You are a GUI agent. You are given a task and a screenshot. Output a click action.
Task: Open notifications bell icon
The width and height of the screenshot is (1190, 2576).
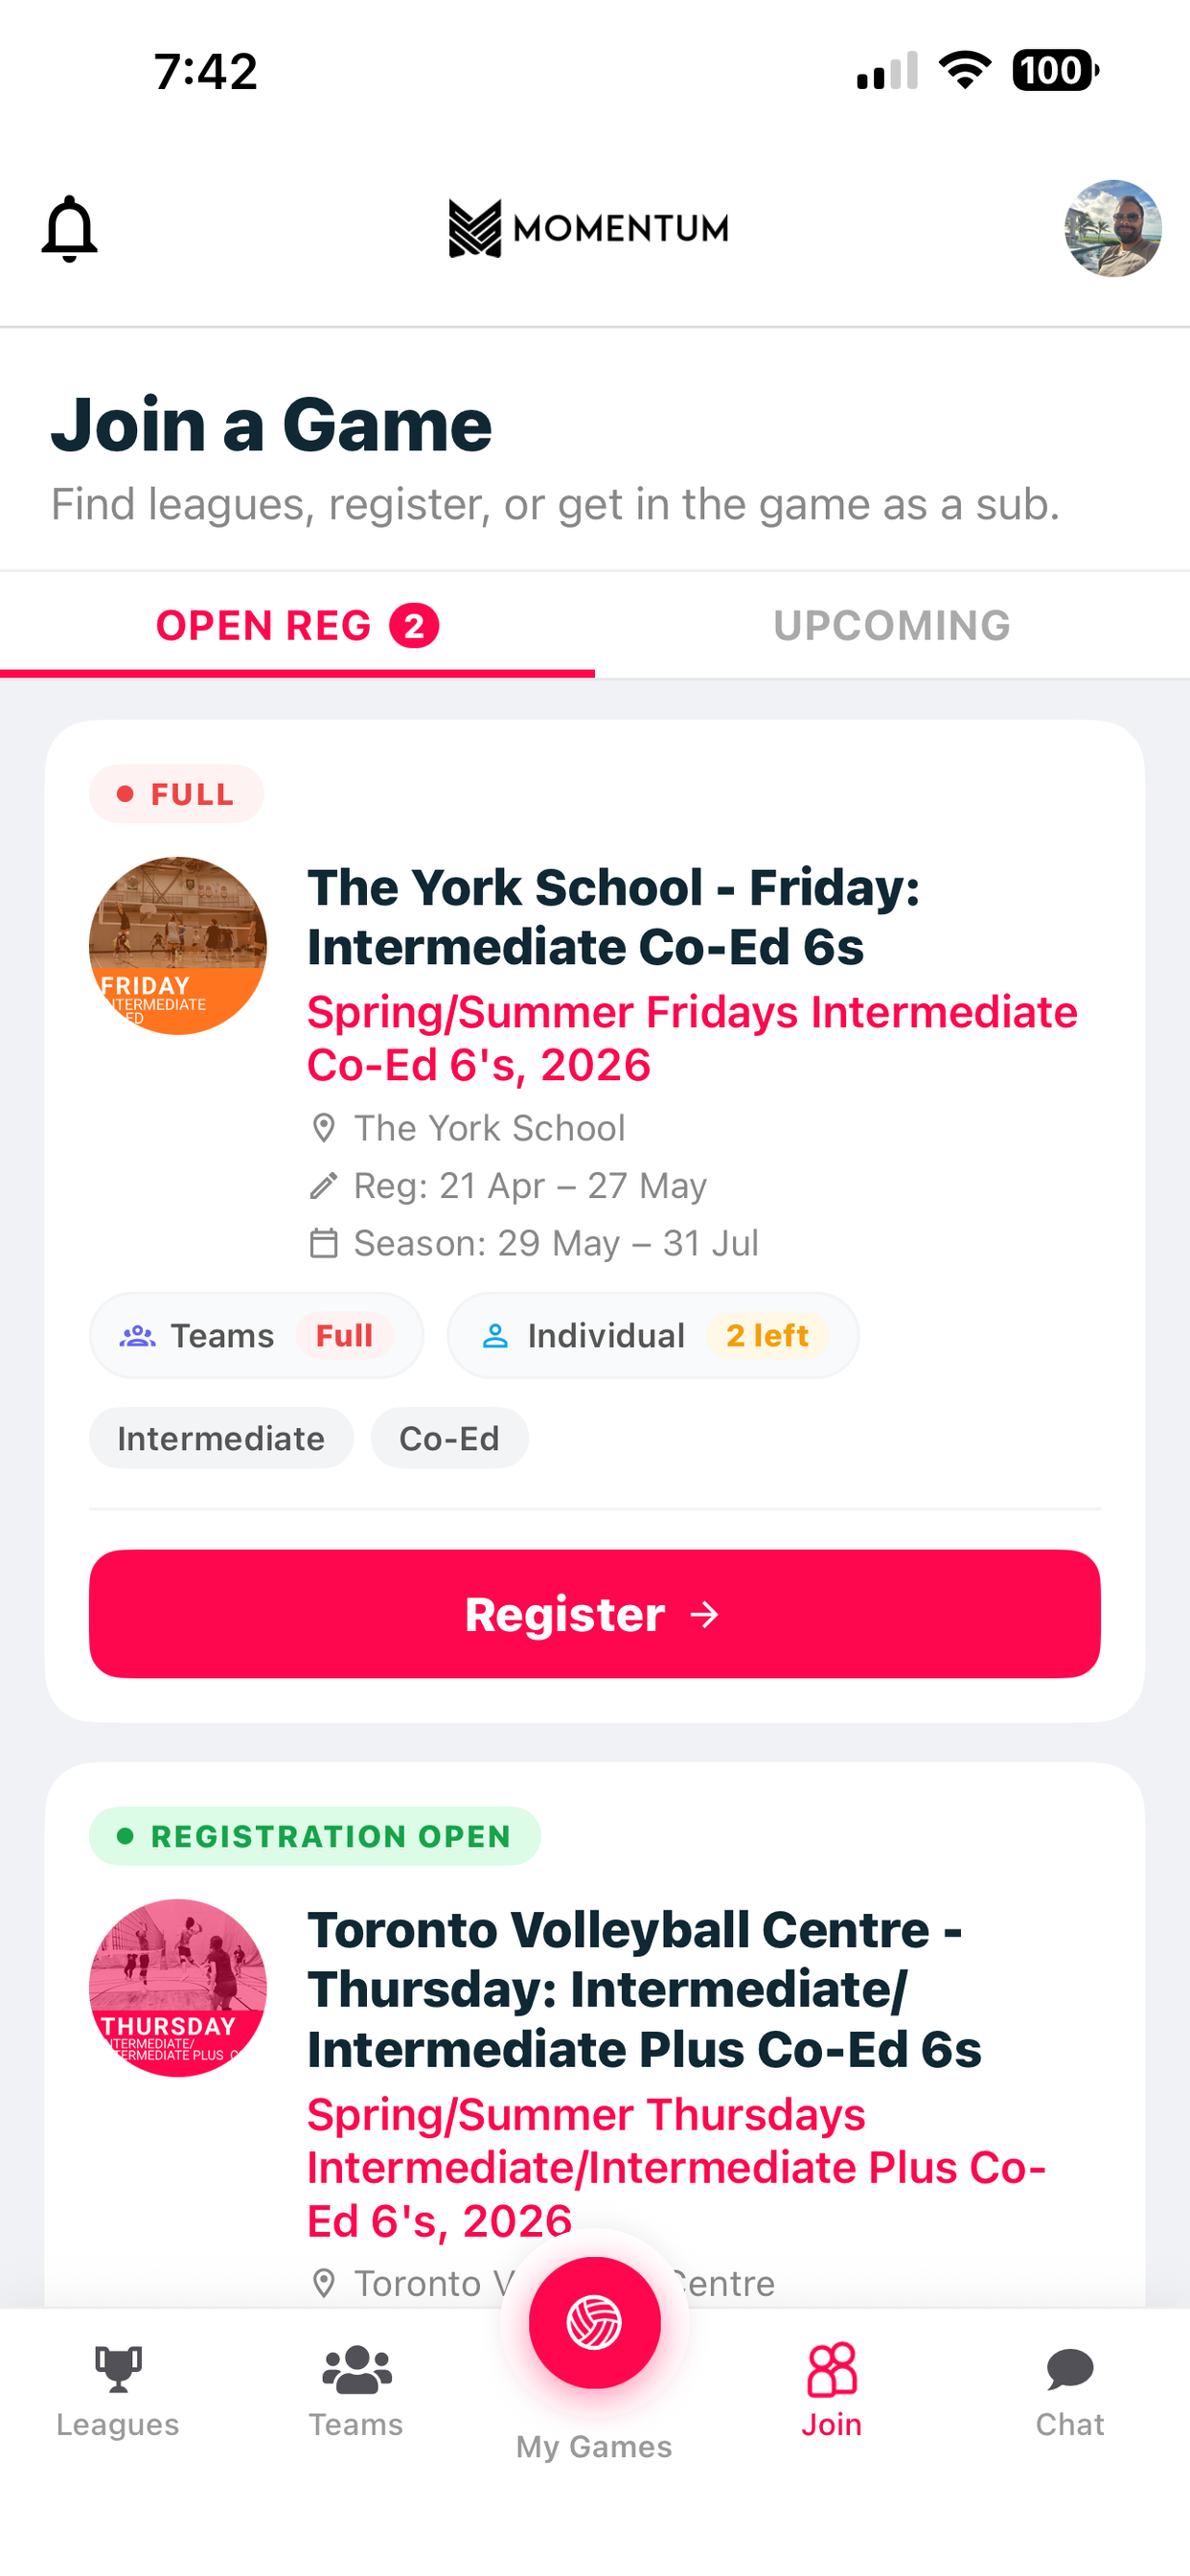click(x=69, y=228)
